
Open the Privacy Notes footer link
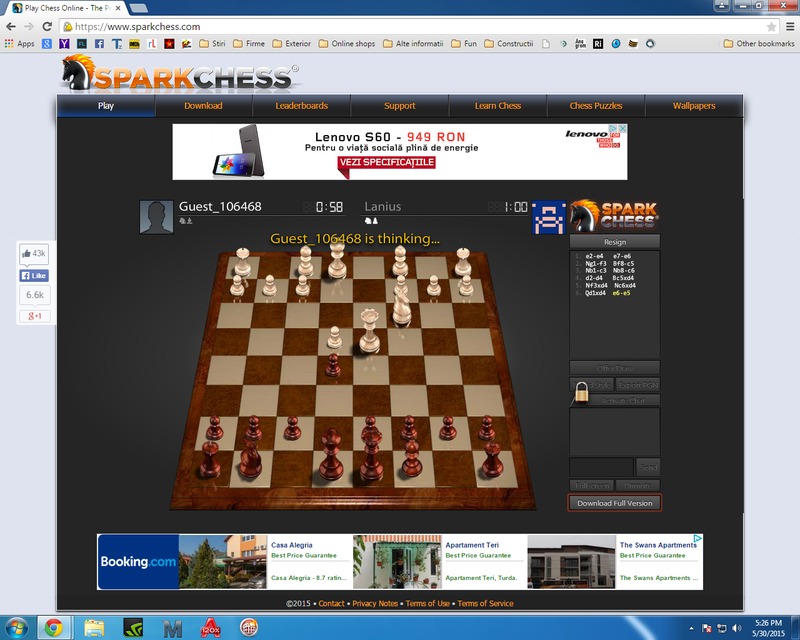pos(375,603)
